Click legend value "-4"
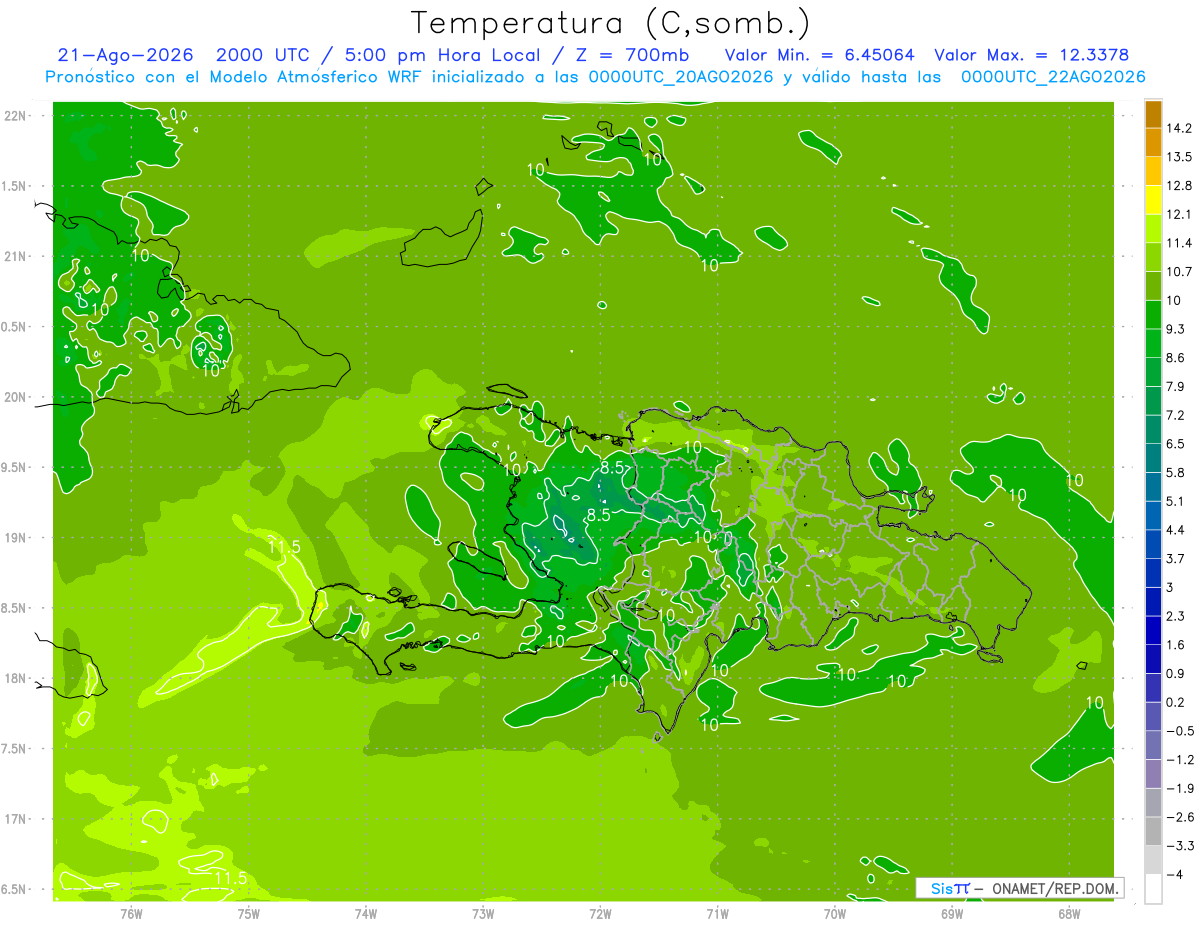 1173,875
